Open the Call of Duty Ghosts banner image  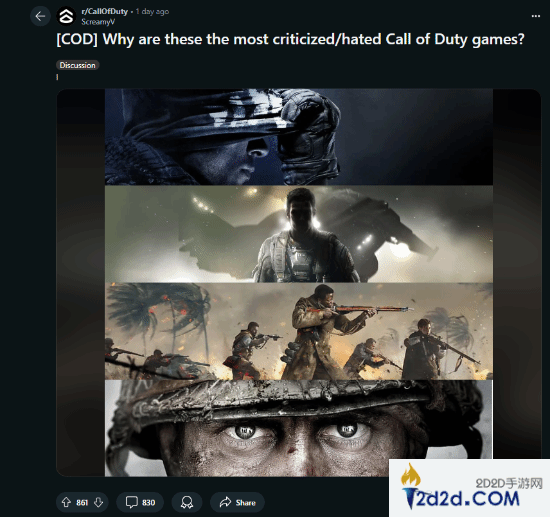pyautogui.click(x=299, y=137)
